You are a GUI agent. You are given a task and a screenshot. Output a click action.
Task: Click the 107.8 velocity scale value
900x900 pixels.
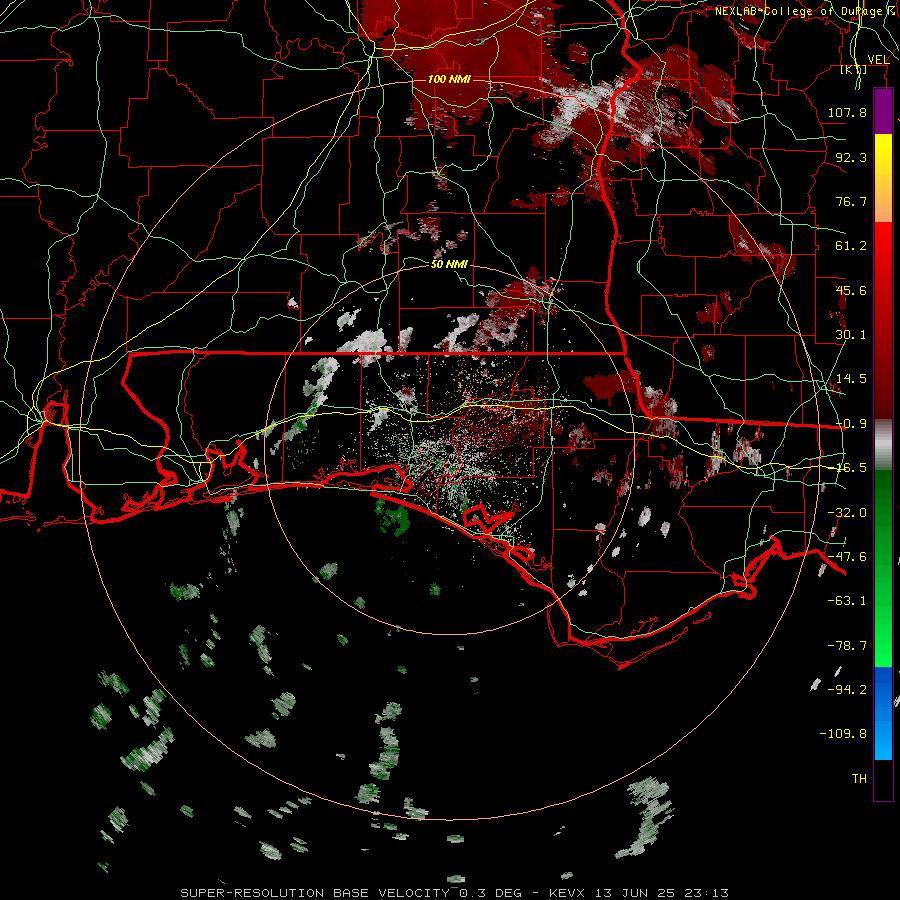tap(847, 112)
